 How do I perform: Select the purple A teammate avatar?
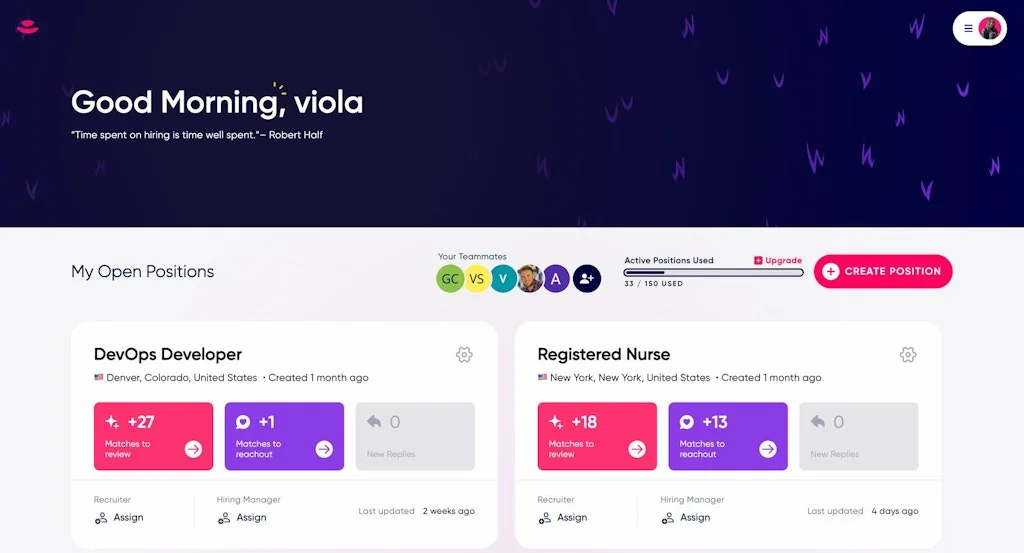click(557, 279)
